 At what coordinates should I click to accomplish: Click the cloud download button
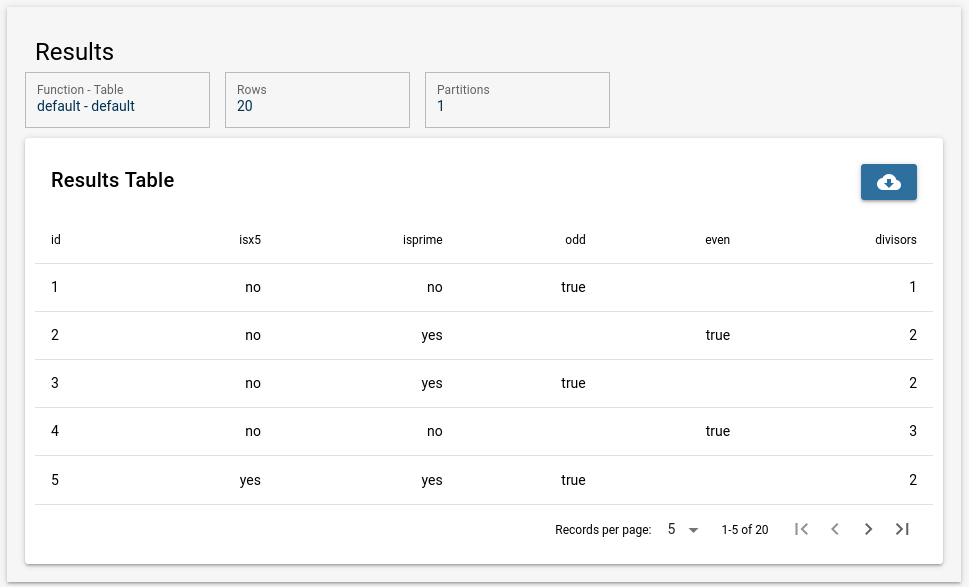(x=888, y=182)
